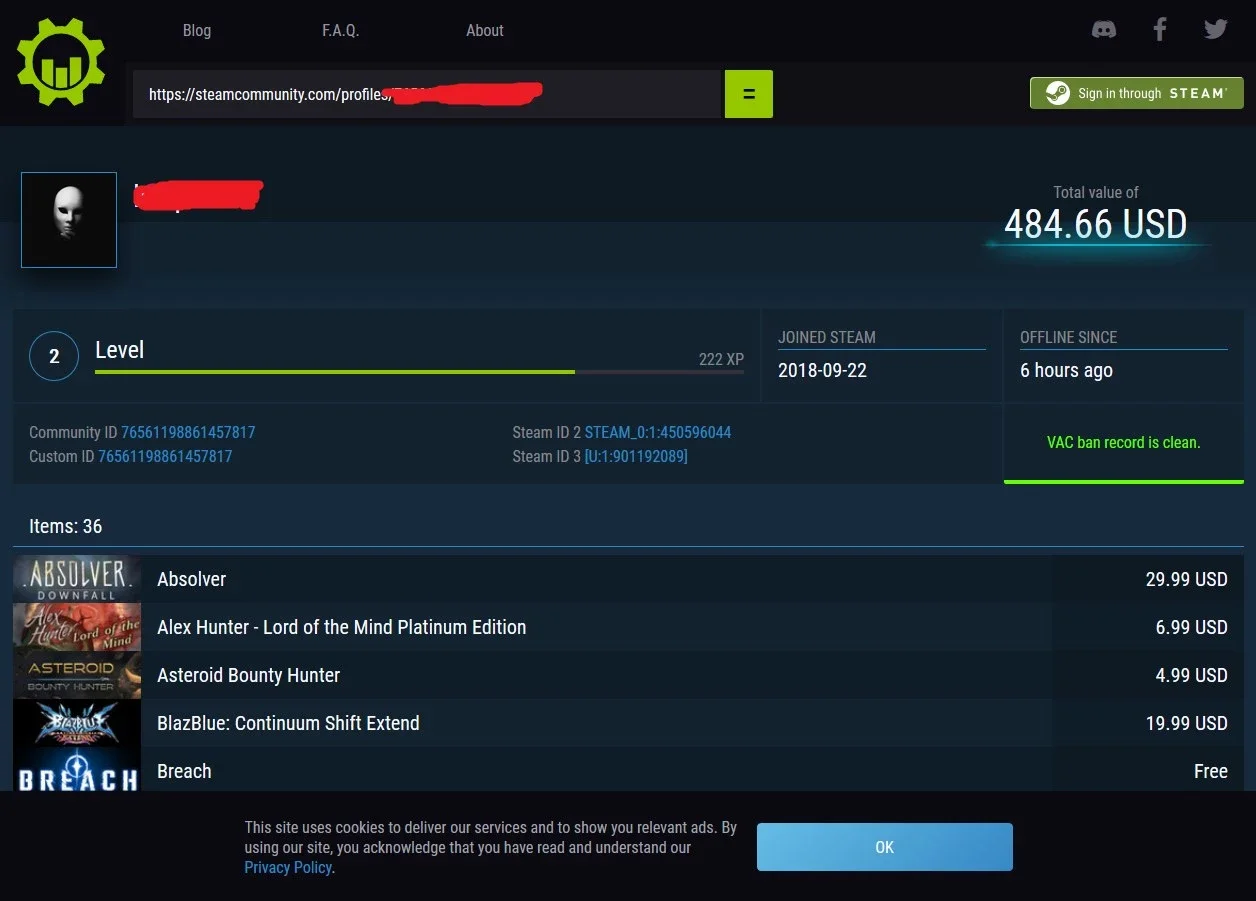Viewport: 1256px width, 901px height.
Task: Click the 6.99 USD price
Action: click(x=1192, y=627)
